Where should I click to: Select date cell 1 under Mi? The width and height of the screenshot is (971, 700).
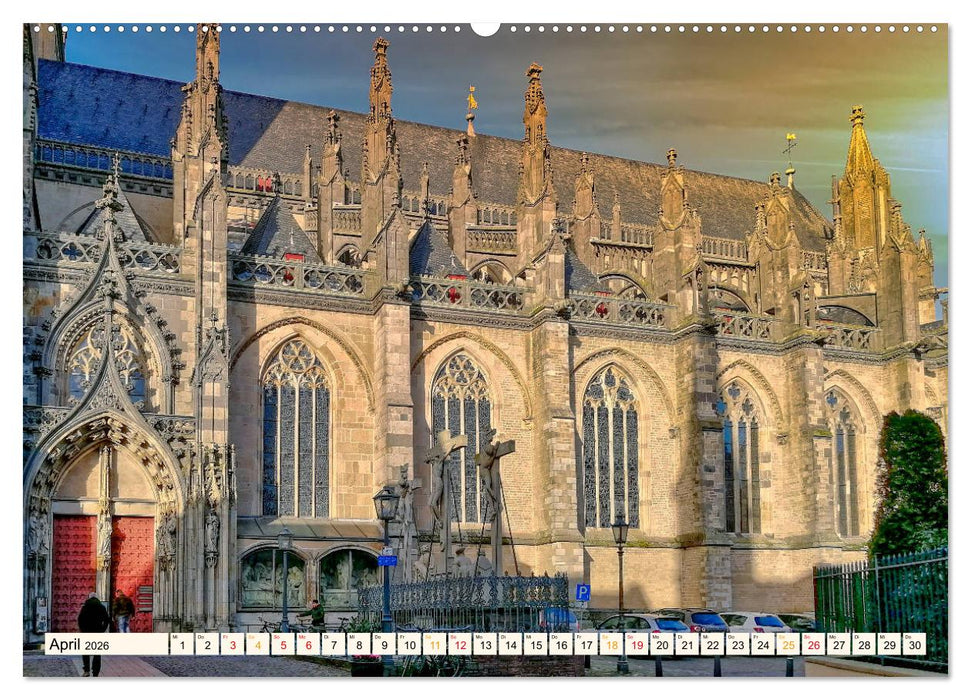(x=180, y=646)
